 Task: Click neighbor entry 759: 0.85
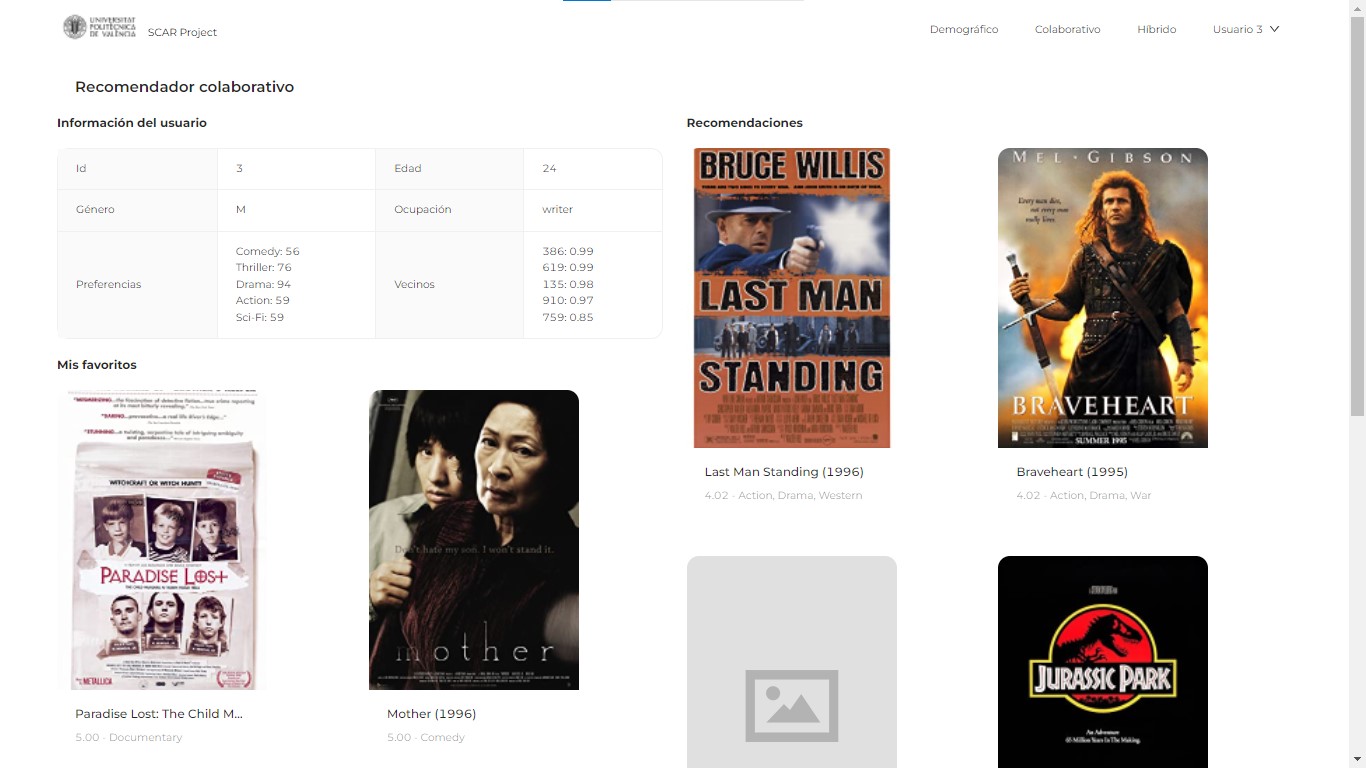pos(568,317)
